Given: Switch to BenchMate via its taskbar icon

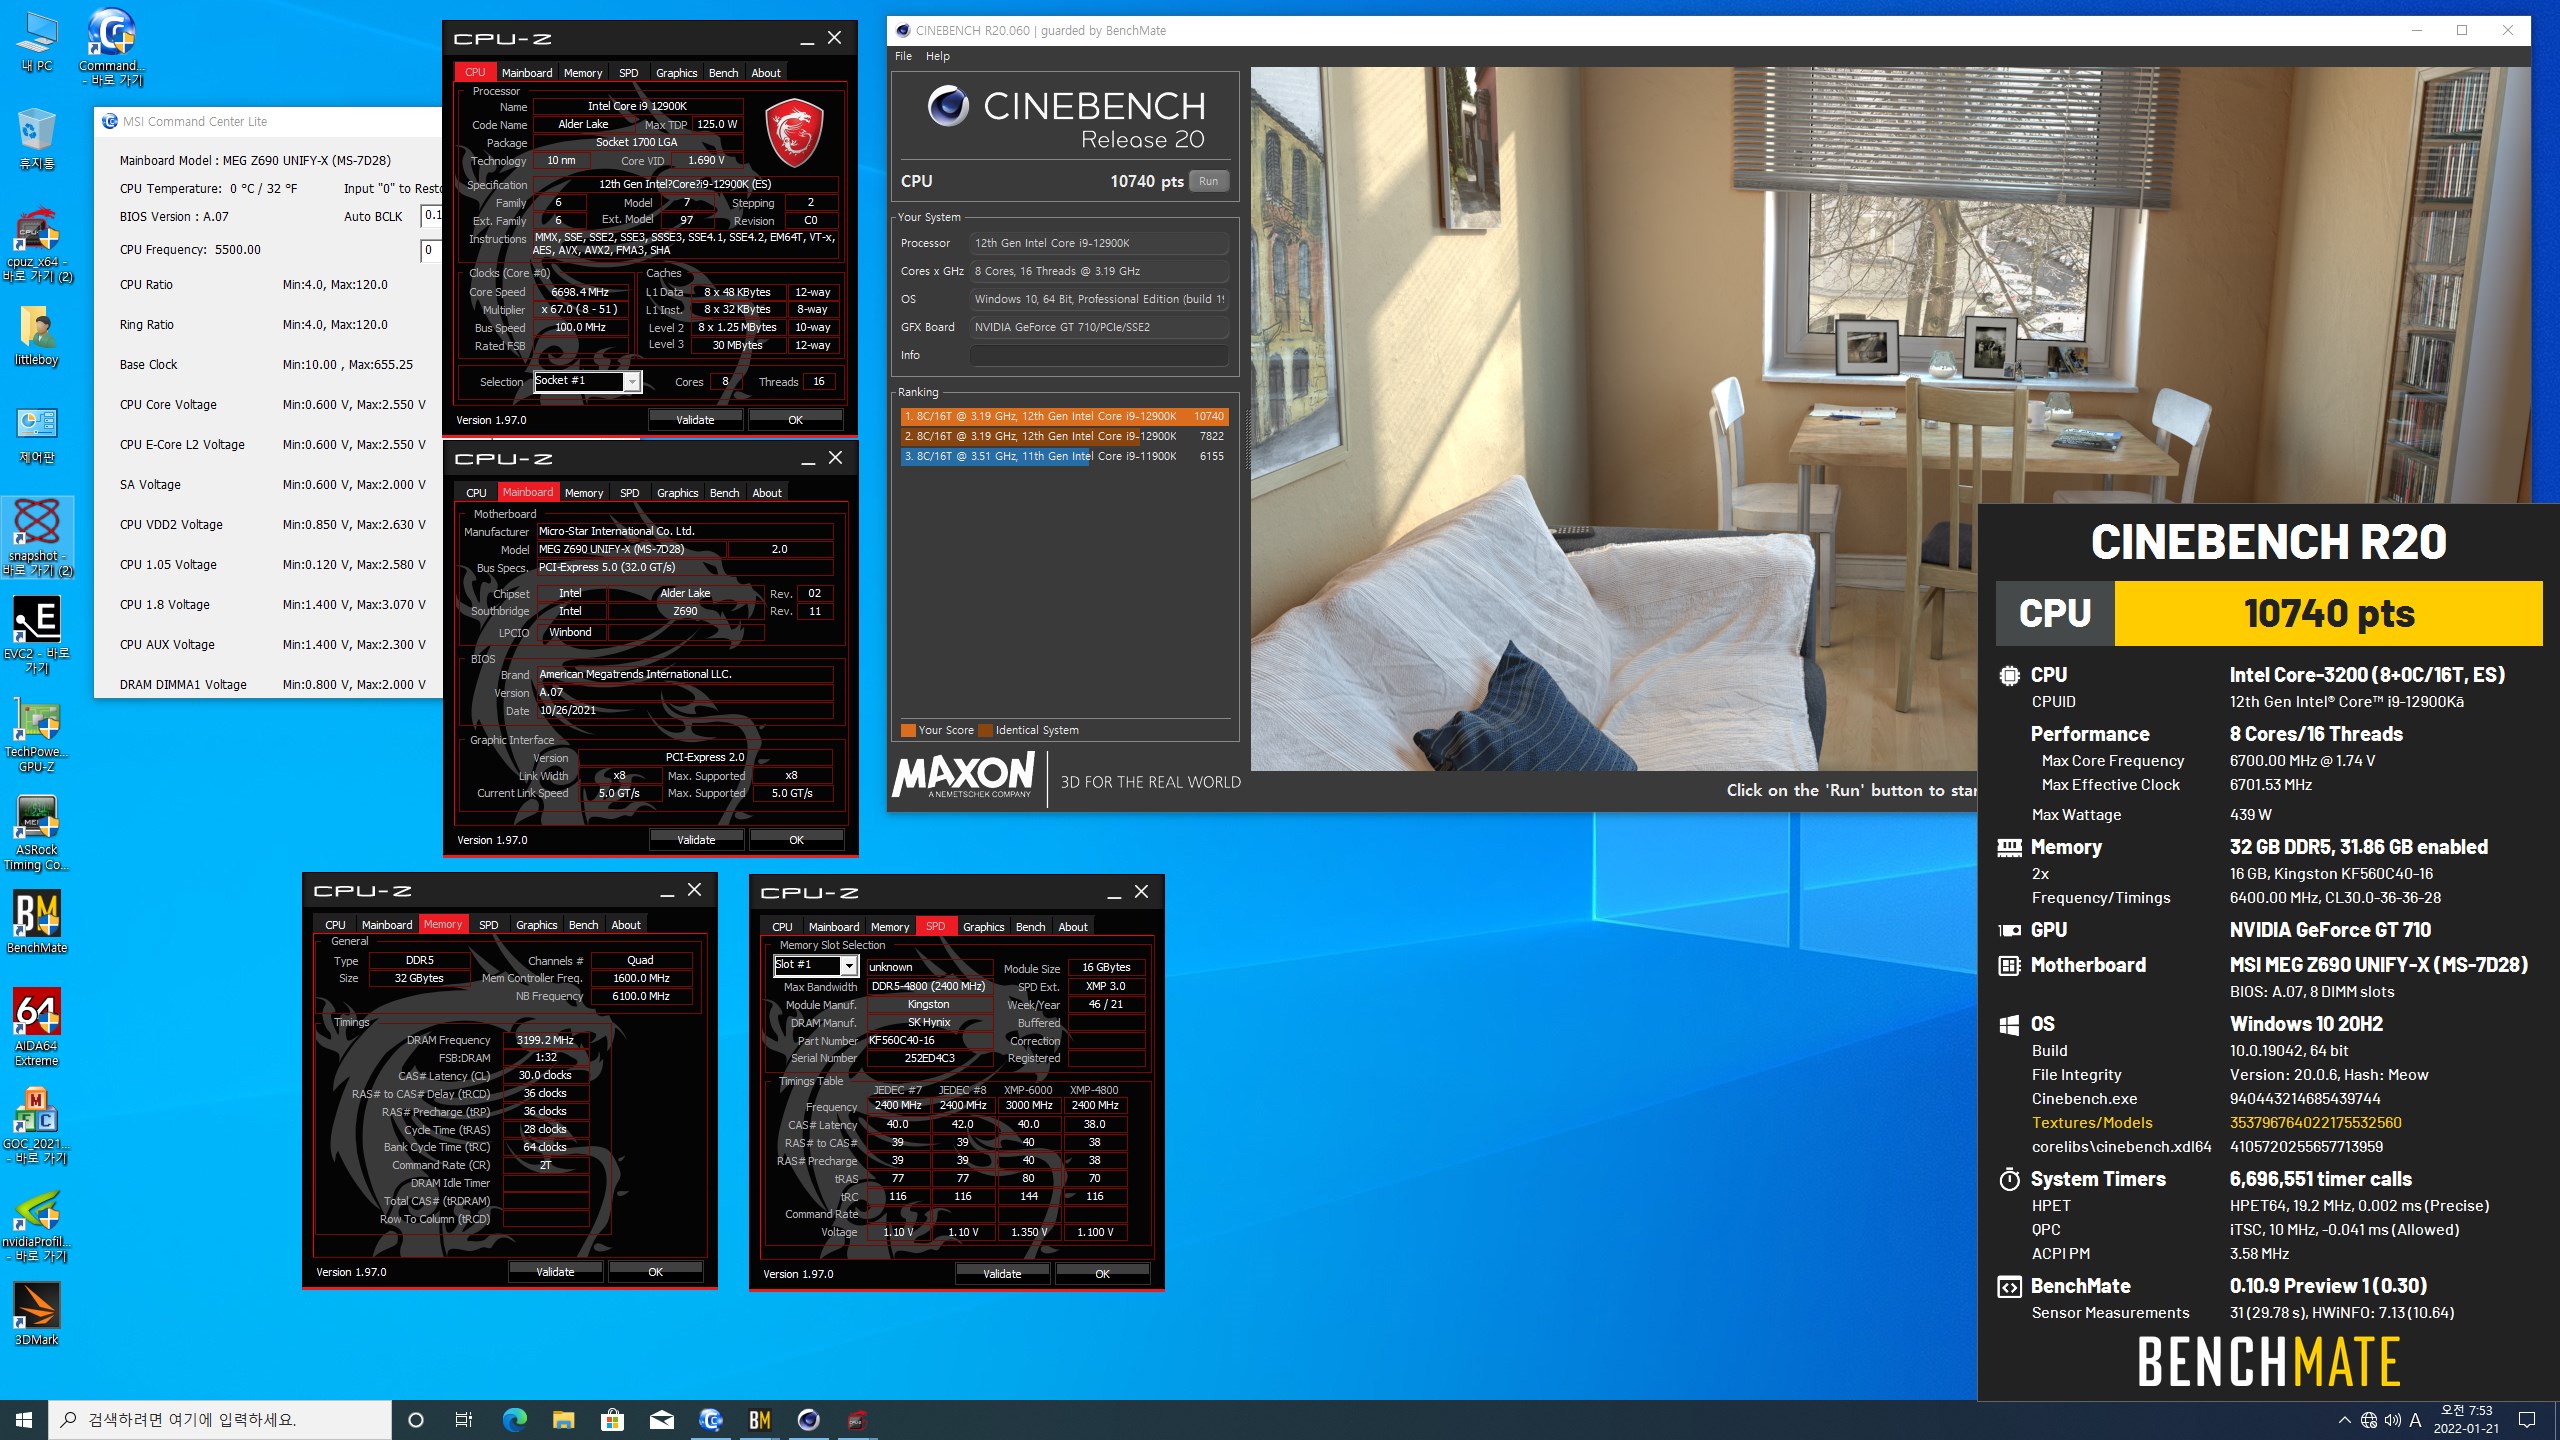Looking at the screenshot, I should [x=760, y=1420].
